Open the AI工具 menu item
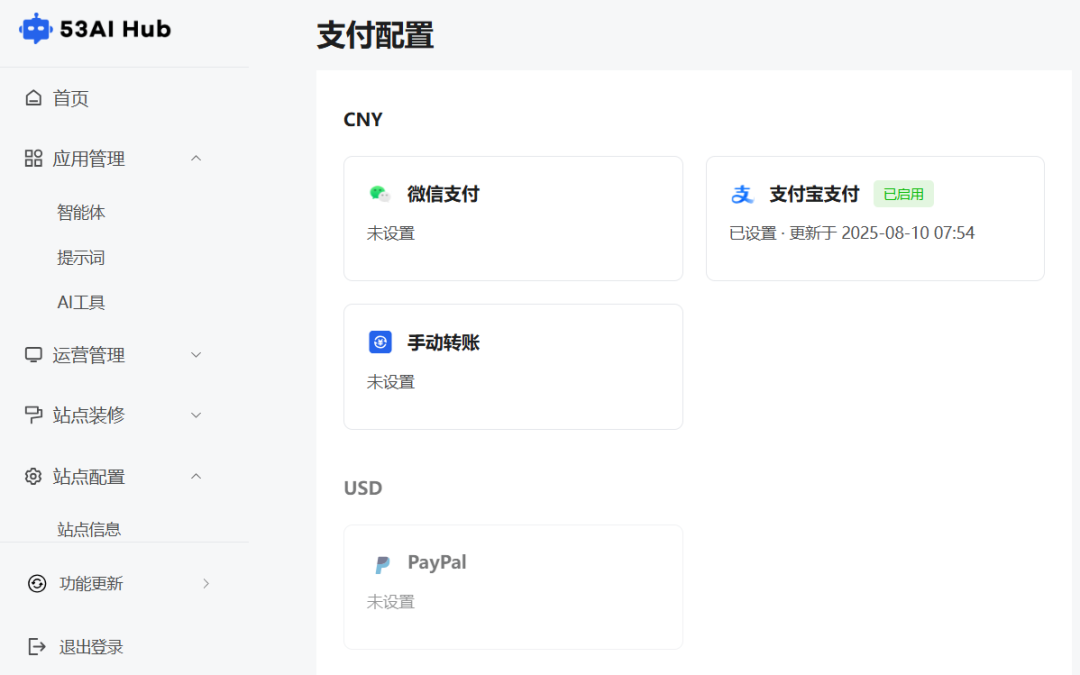Image resolution: width=1080 pixels, height=675 pixels. [x=81, y=301]
